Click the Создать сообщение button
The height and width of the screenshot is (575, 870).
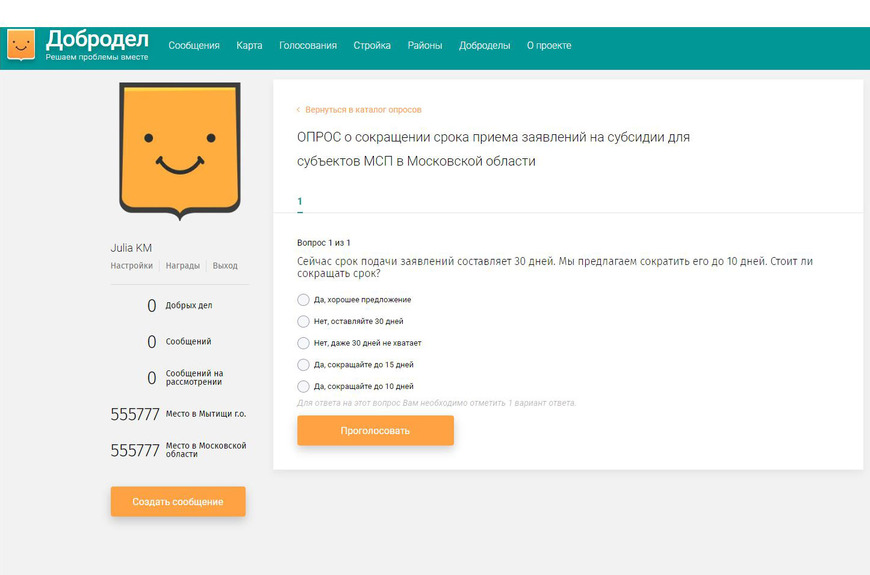[178, 501]
